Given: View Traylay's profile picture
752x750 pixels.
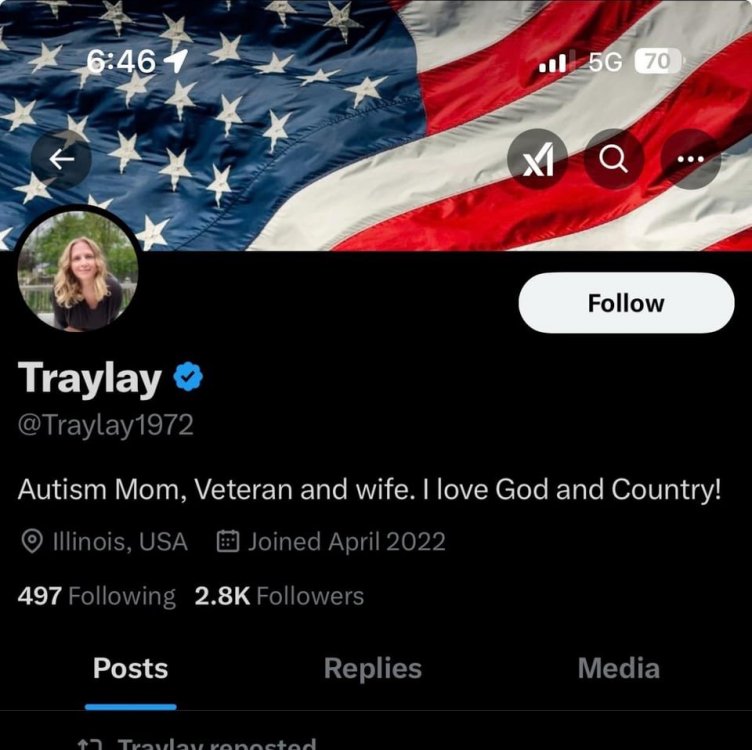Looking at the screenshot, I should 78,270.
